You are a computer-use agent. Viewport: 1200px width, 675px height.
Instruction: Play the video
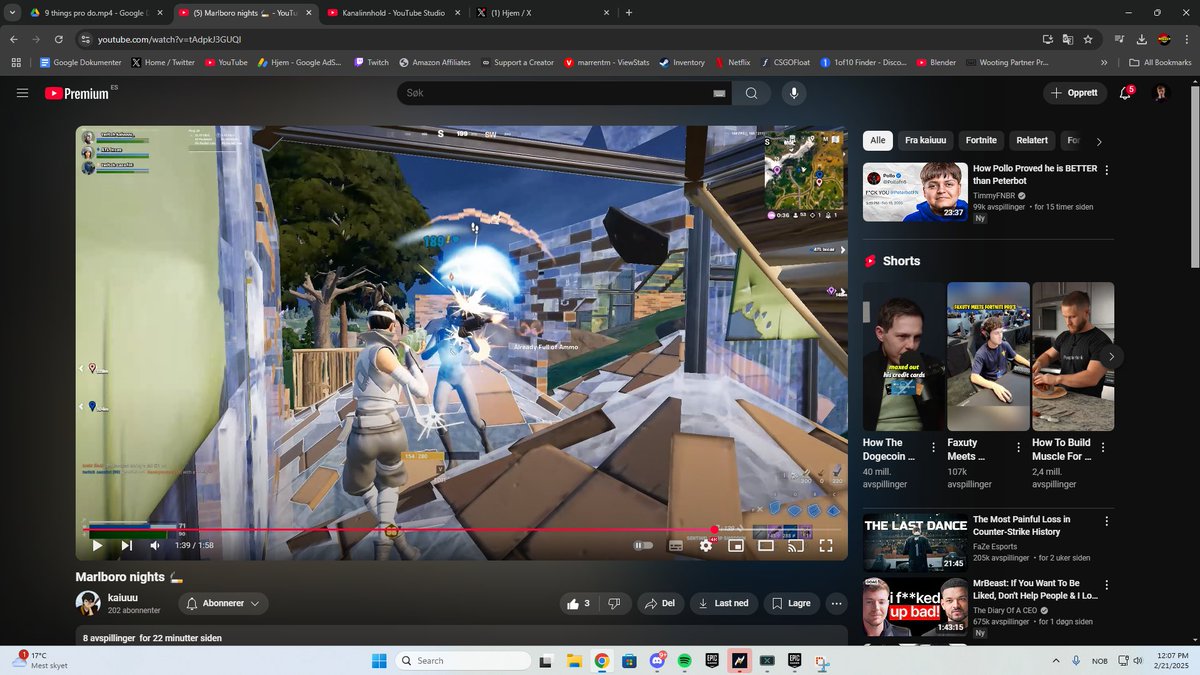(97, 545)
